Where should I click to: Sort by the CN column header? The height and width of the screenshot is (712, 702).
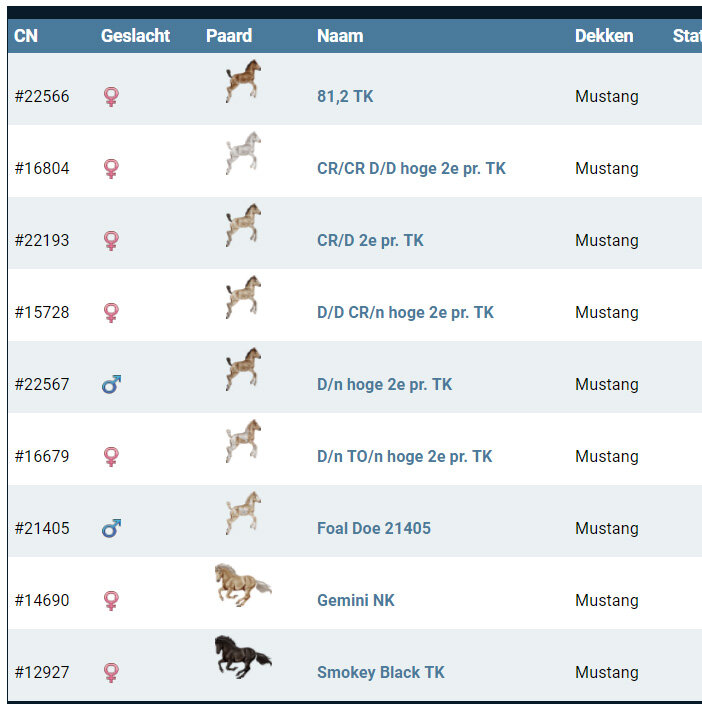coord(26,36)
